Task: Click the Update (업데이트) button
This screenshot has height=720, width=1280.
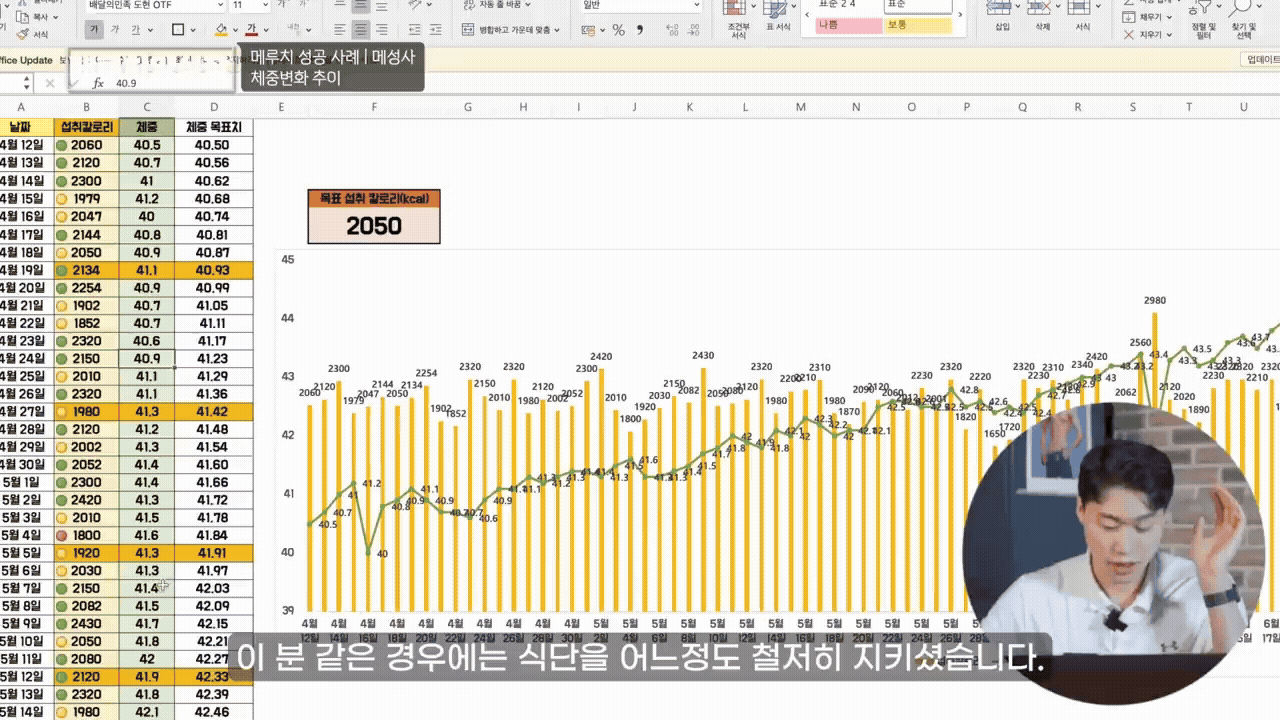Action: 1261,60
